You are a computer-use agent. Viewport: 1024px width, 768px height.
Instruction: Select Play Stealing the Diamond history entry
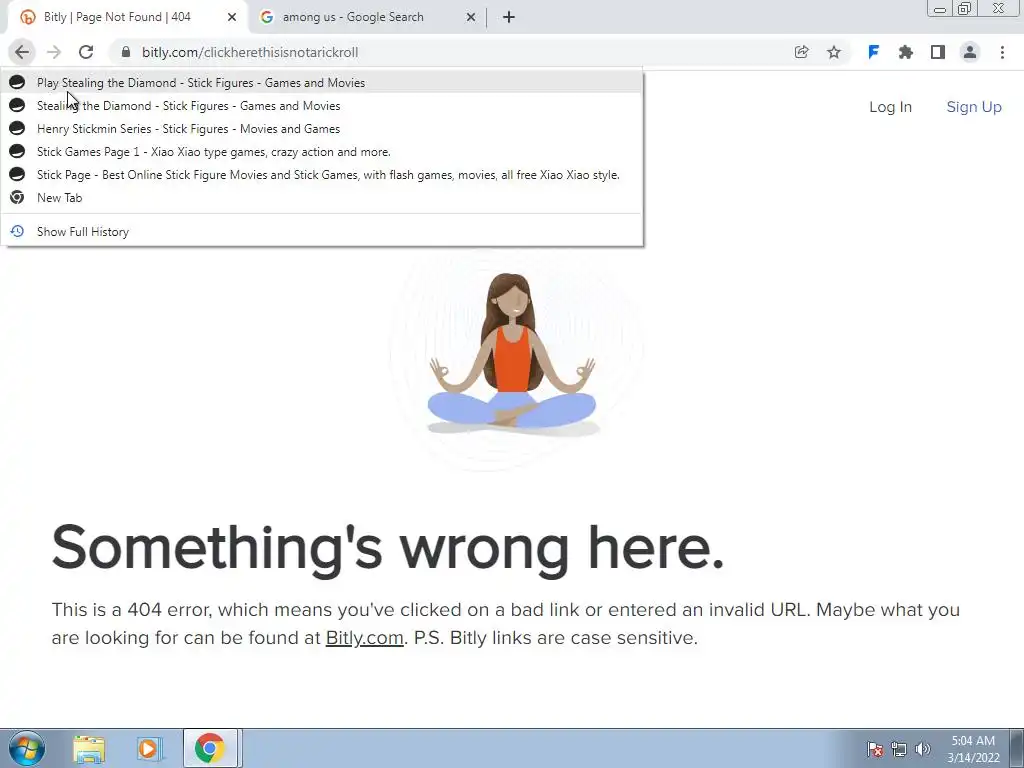pyautogui.click(x=322, y=83)
